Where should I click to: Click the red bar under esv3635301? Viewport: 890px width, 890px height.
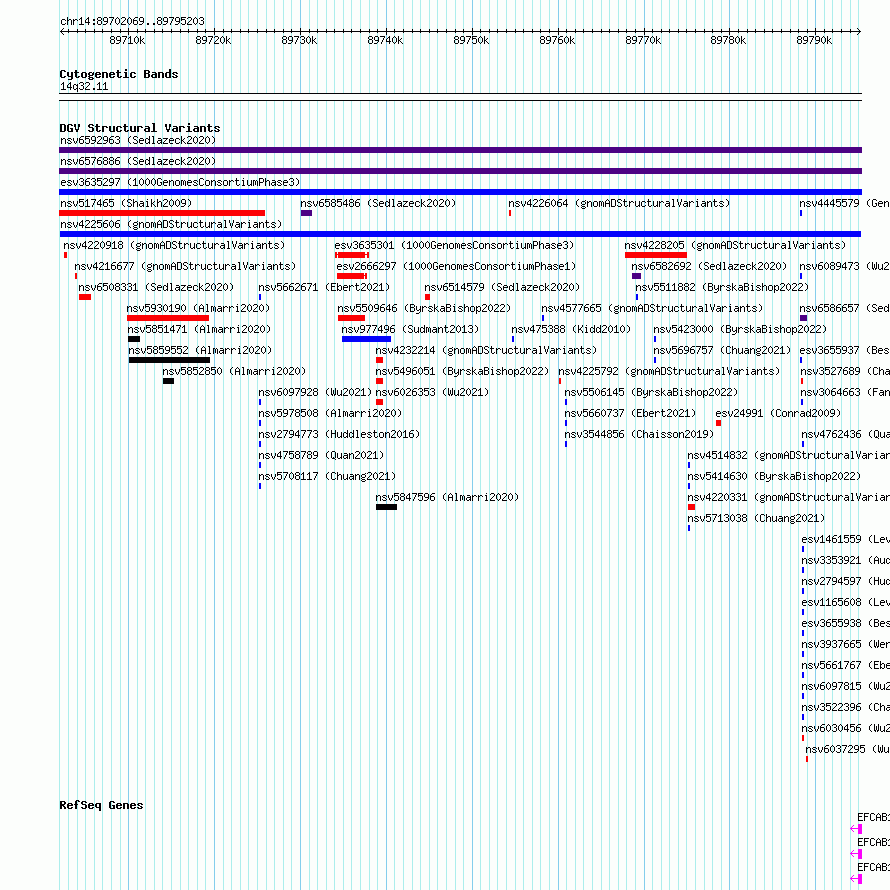pyautogui.click(x=352, y=255)
